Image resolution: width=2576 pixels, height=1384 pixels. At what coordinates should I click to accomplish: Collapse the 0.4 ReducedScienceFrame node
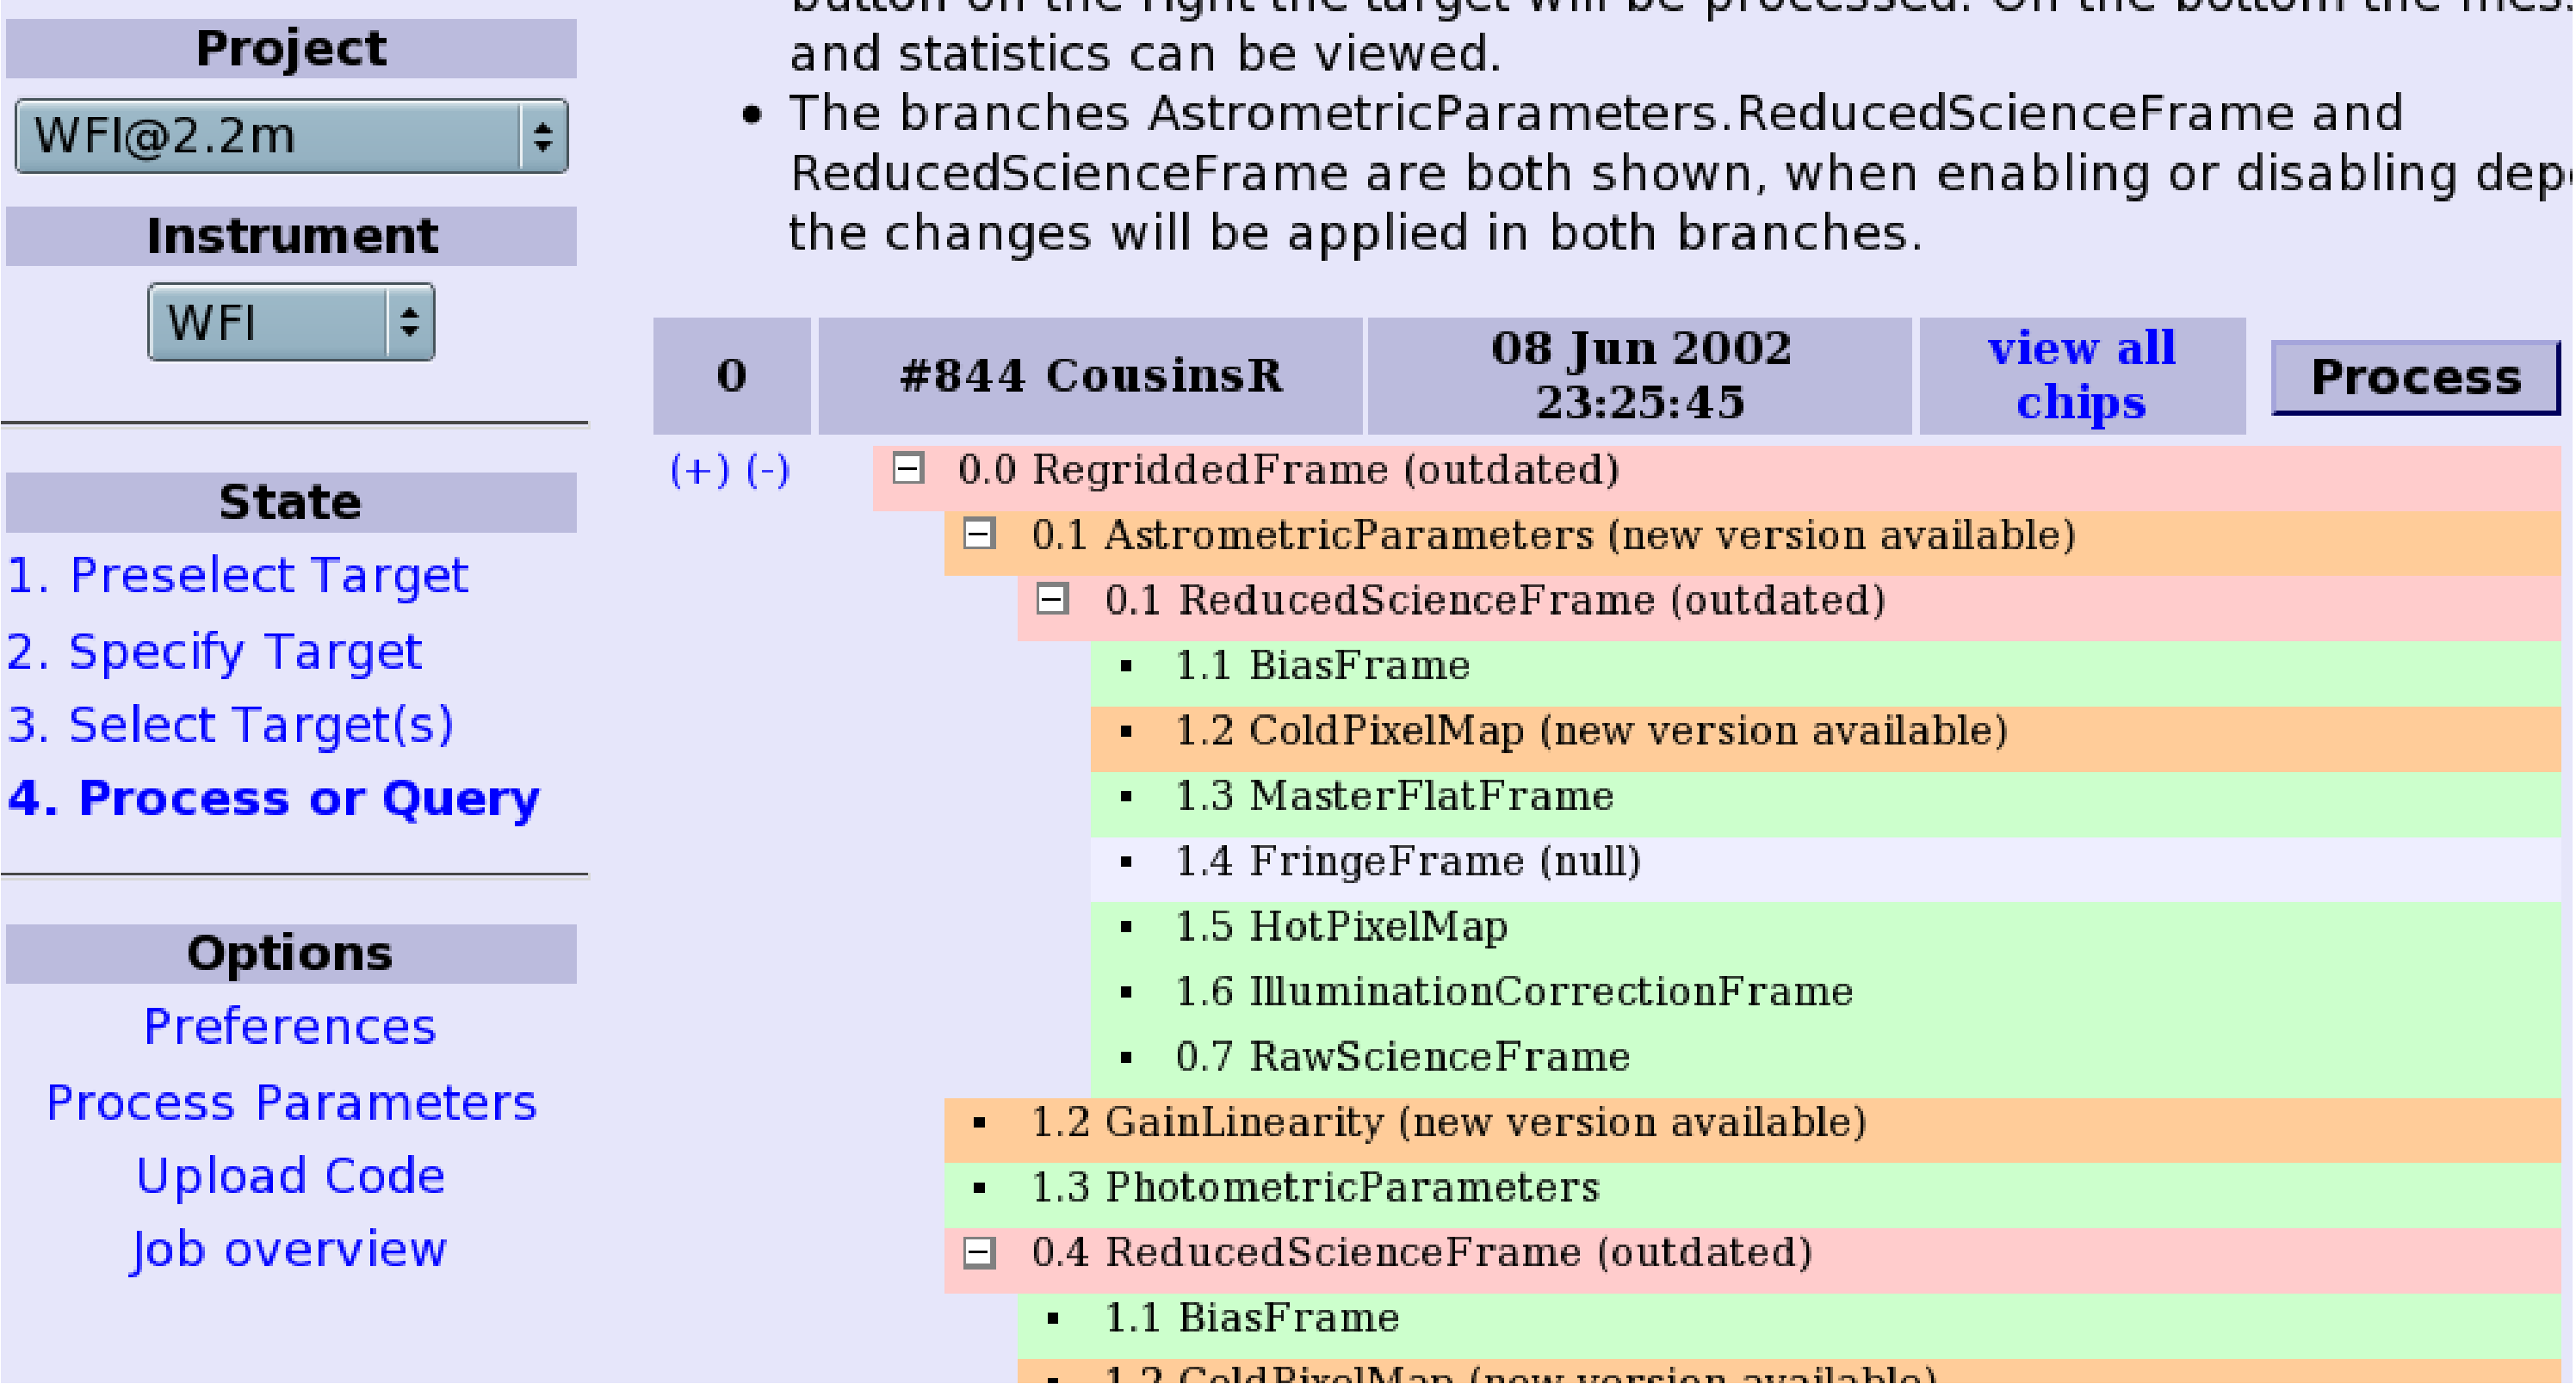(x=979, y=1252)
